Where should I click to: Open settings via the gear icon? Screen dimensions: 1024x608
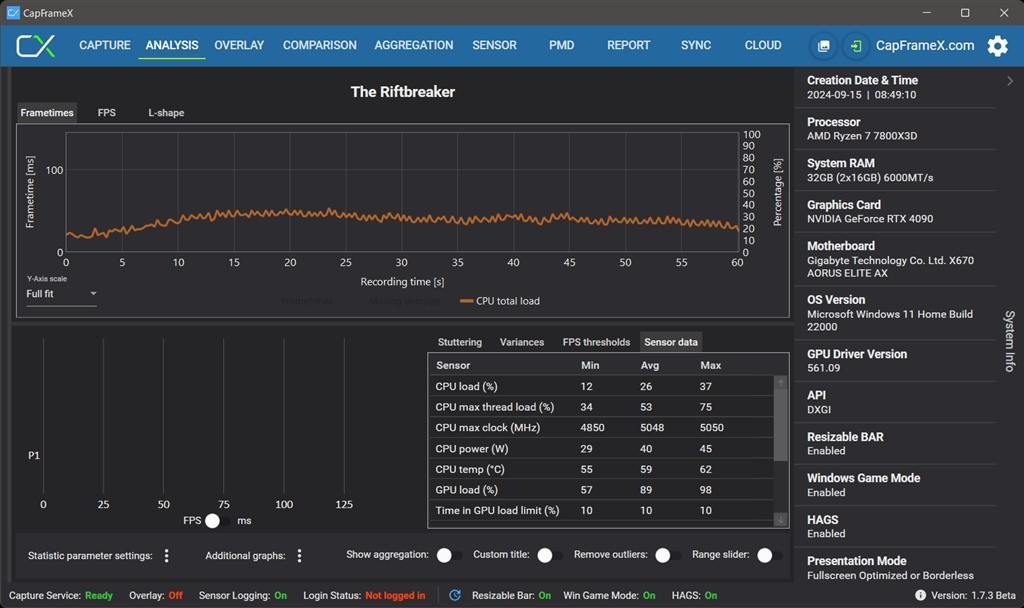997,46
